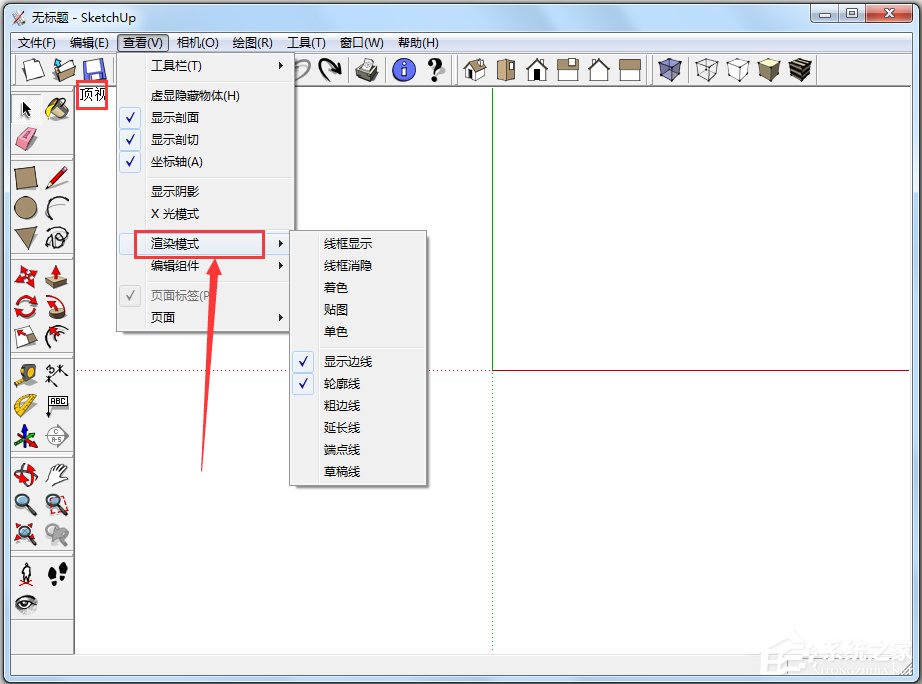This screenshot has height=684, width=922.
Task: Select the Pan hand tool
Action: (x=57, y=475)
